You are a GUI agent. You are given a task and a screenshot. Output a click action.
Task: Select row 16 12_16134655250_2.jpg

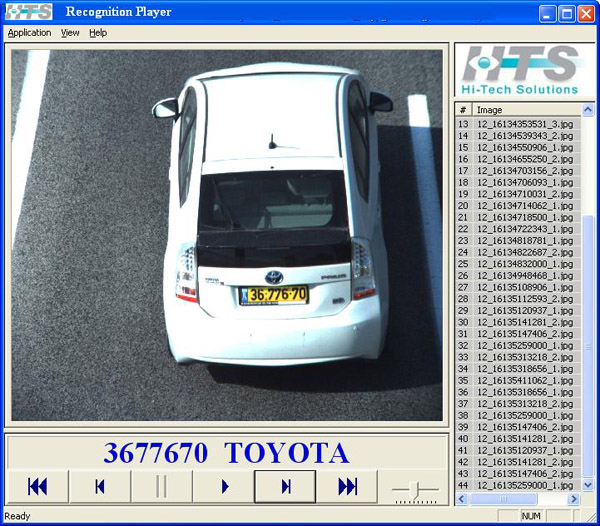click(x=518, y=159)
